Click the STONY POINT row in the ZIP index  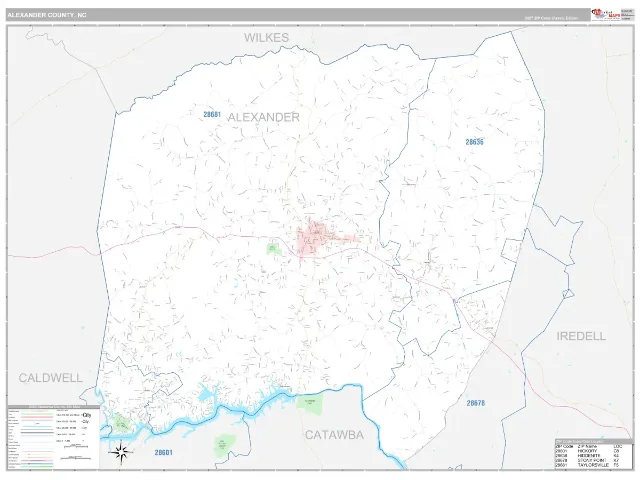coord(587,460)
